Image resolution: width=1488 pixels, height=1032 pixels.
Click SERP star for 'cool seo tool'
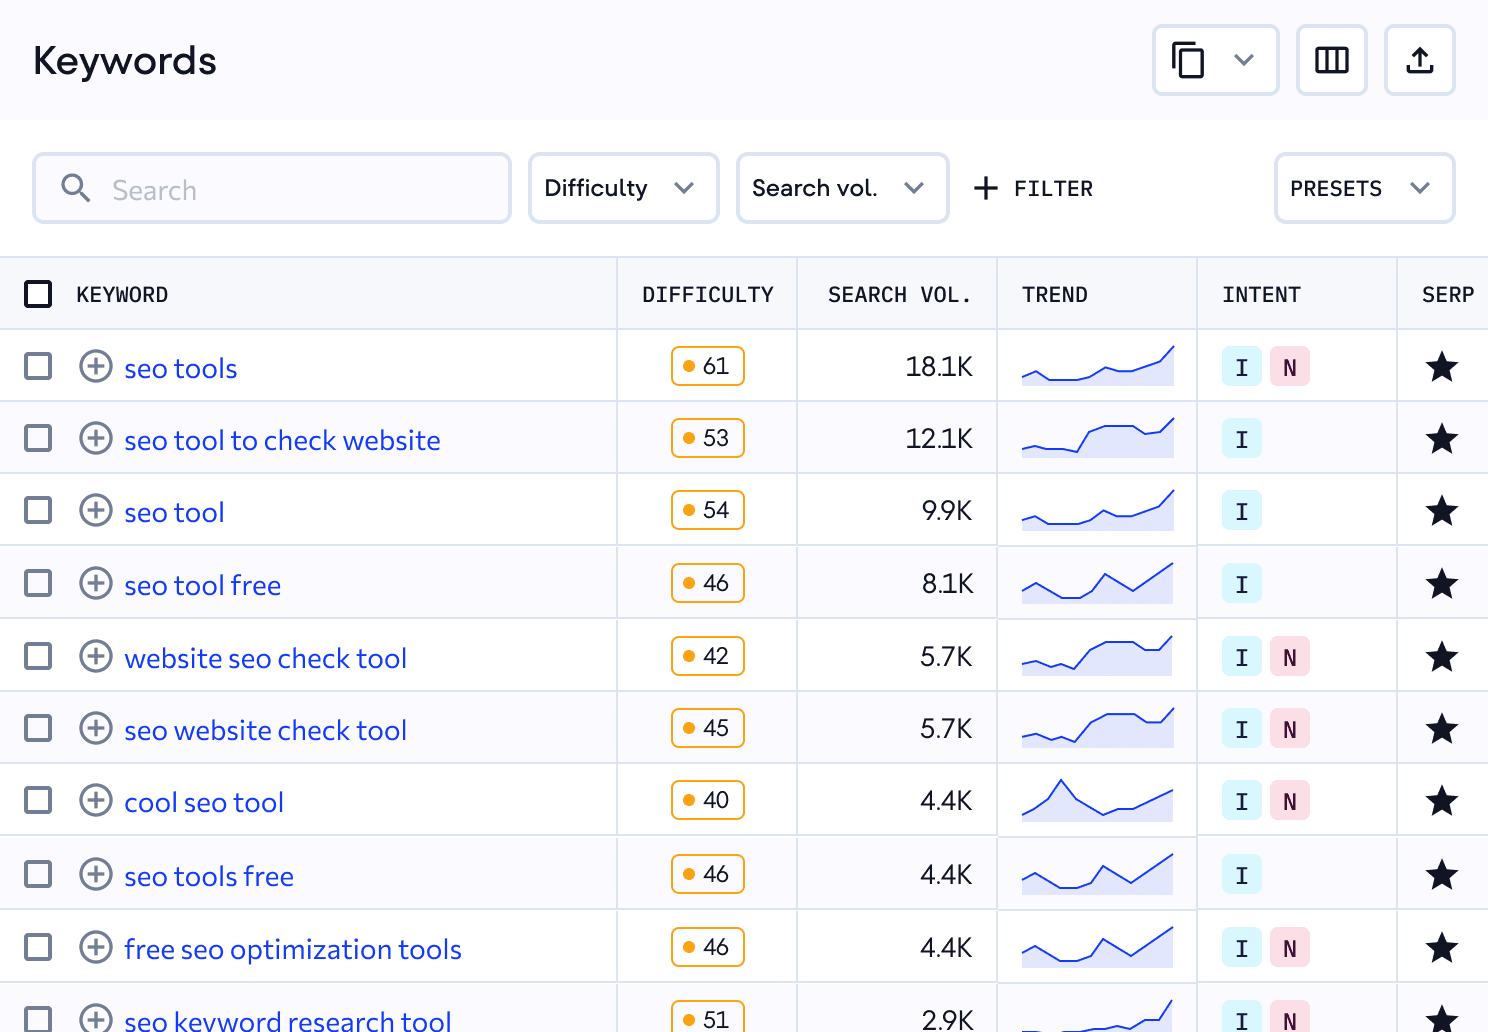[1442, 801]
